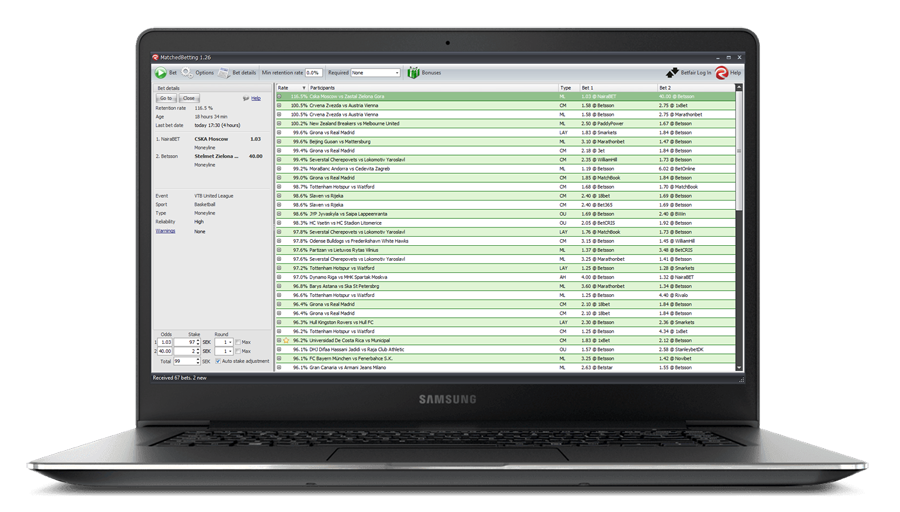Click the Odds 40.00 input field
This screenshot has width=900, height=512.
point(165,351)
